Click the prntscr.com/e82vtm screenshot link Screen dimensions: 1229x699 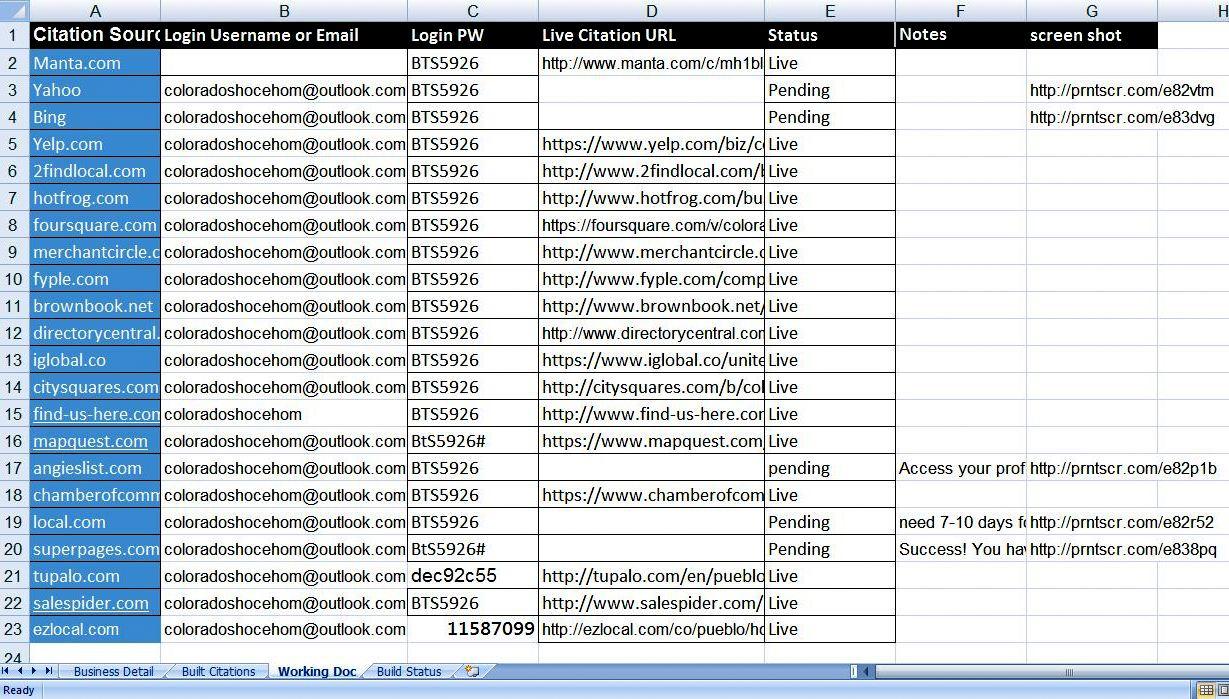1088,90
